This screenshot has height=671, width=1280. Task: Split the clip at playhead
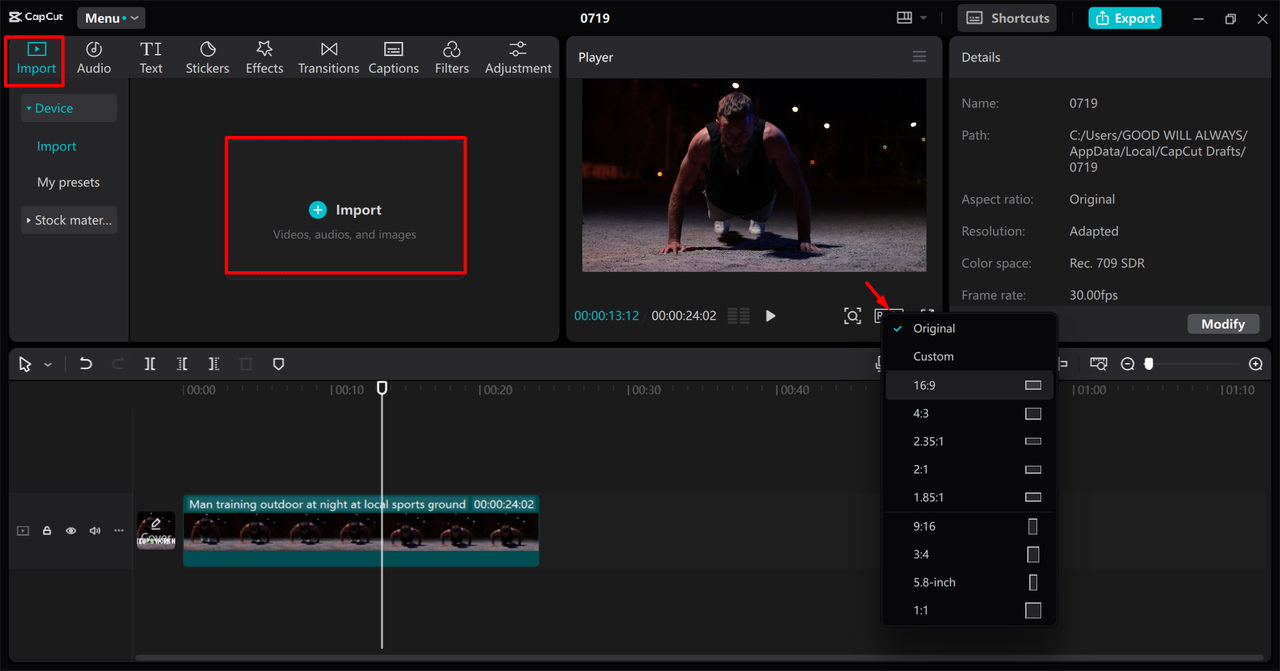pos(150,364)
